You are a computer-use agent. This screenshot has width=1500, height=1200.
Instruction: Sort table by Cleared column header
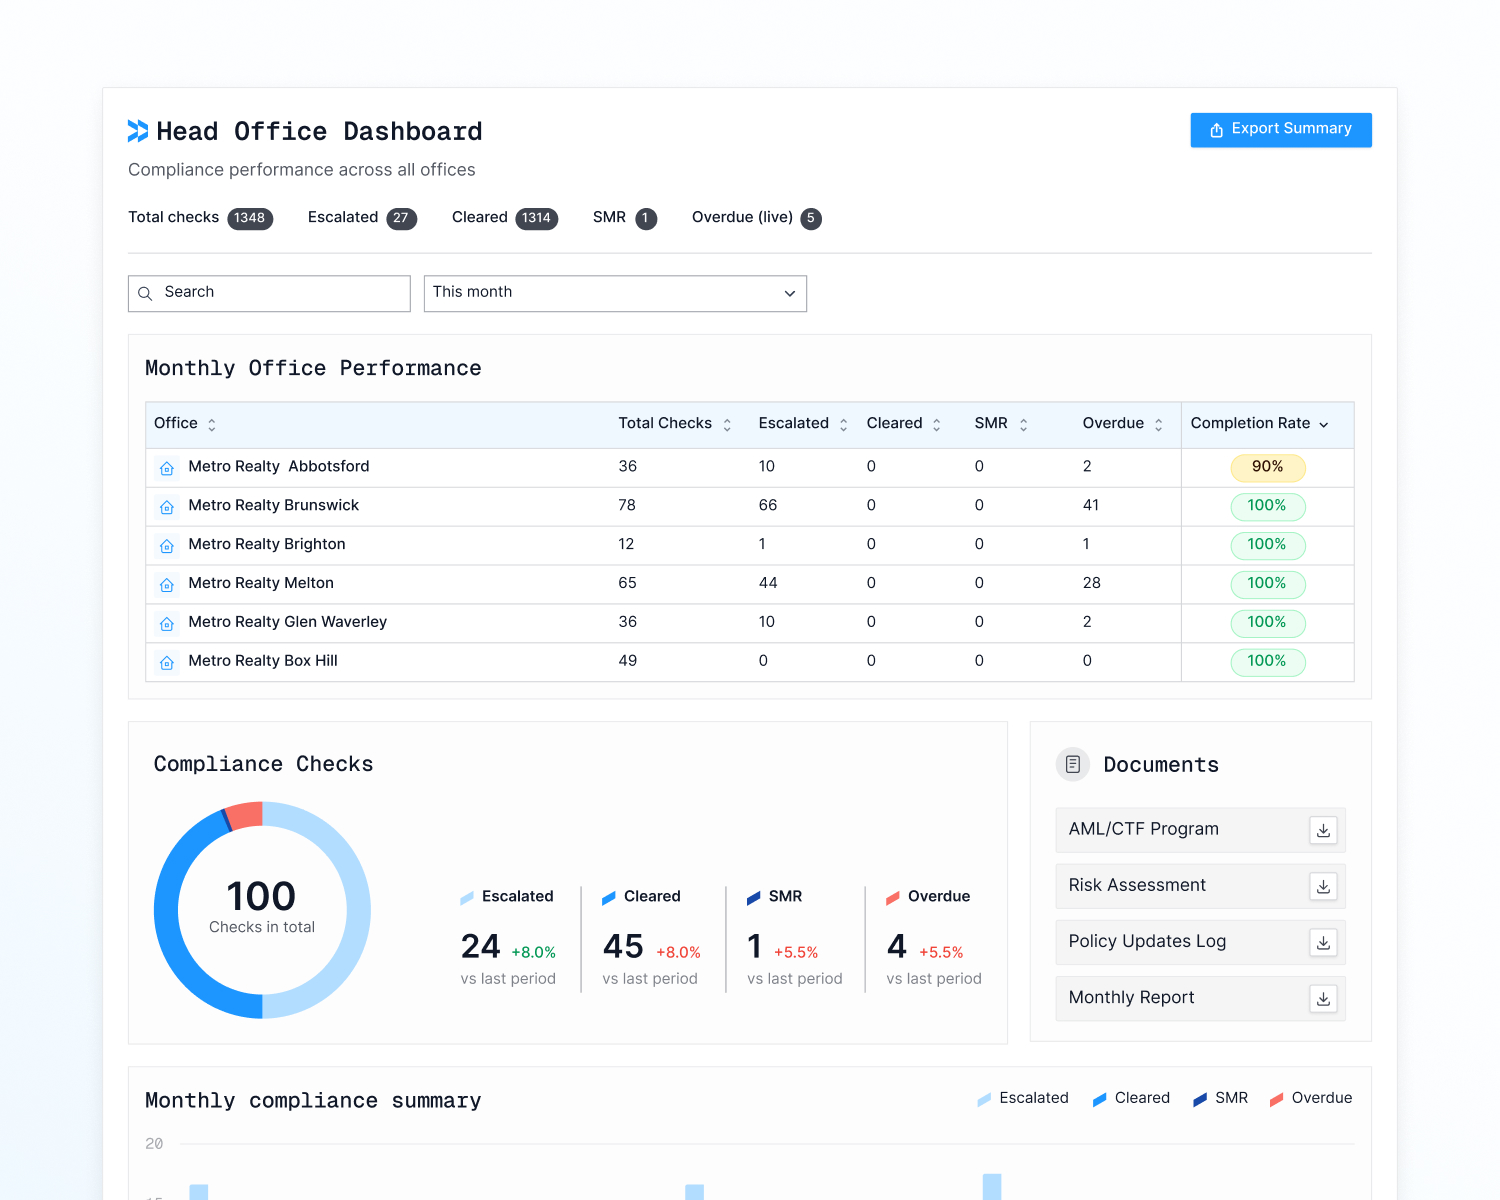click(x=904, y=424)
